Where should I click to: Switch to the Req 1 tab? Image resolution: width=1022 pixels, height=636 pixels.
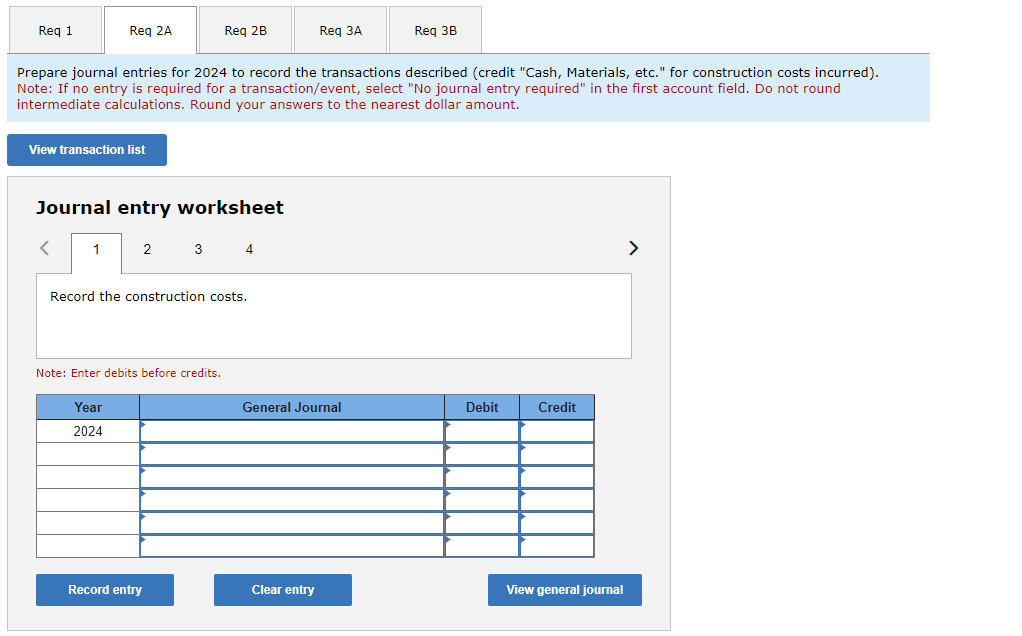pyautogui.click(x=55, y=30)
